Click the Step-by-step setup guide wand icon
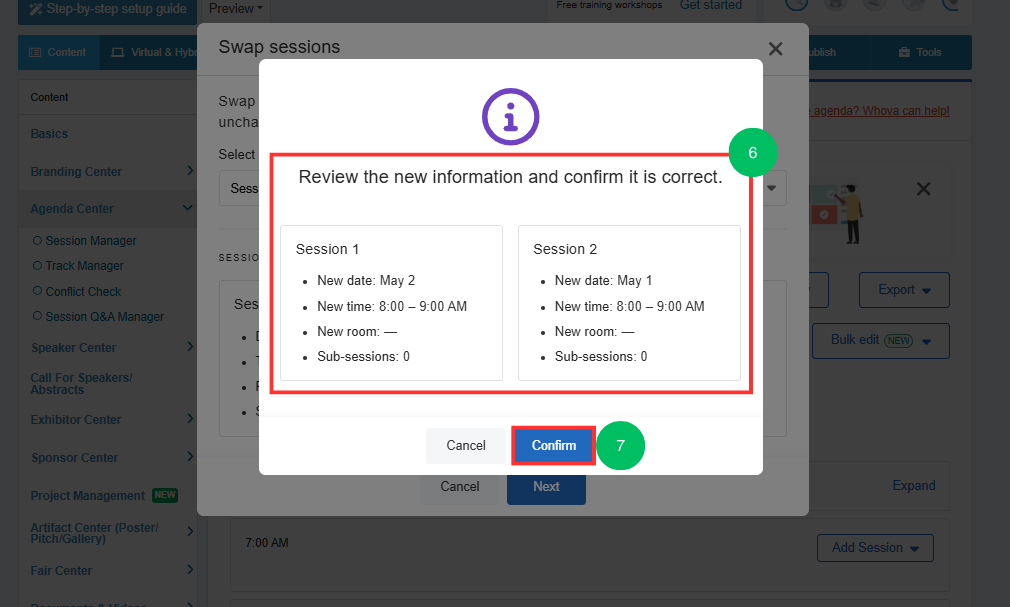The image size is (1010, 607). [35, 9]
